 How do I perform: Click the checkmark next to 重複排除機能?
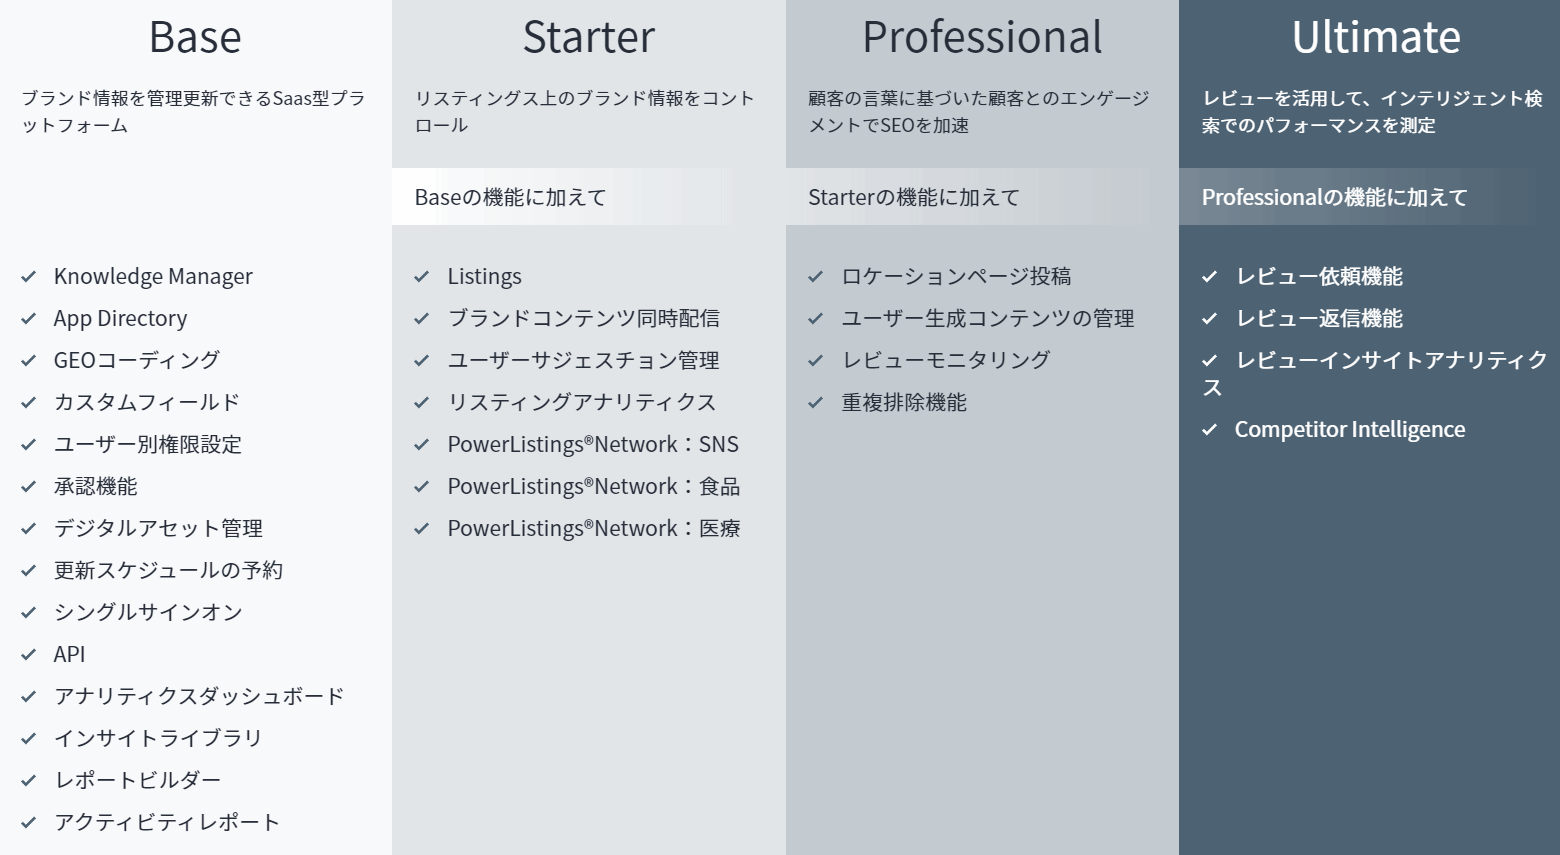816,403
